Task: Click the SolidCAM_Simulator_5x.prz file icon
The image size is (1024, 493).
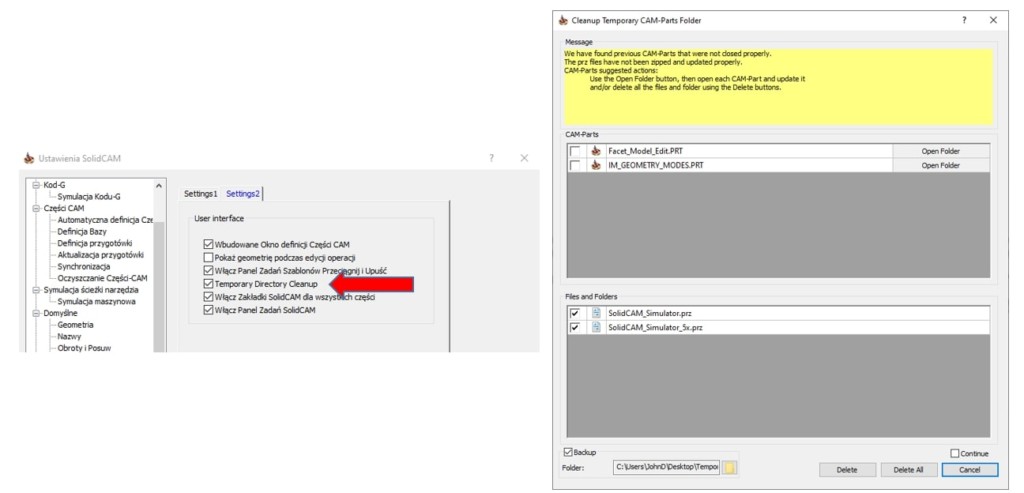Action: [x=597, y=327]
